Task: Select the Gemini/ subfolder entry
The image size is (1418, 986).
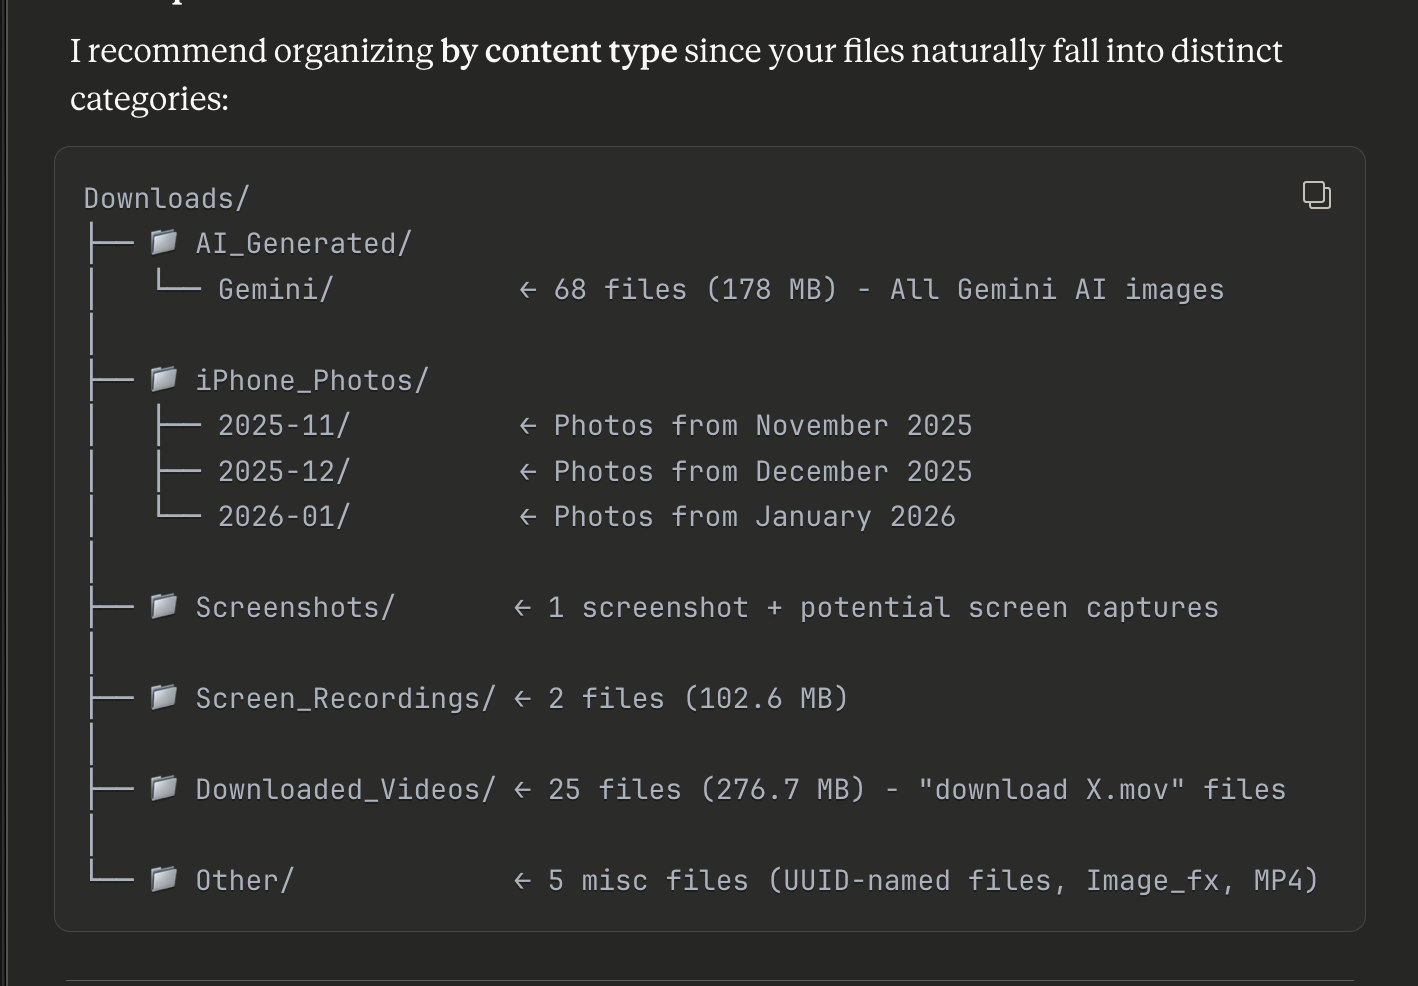Action: pyautogui.click(x=275, y=290)
